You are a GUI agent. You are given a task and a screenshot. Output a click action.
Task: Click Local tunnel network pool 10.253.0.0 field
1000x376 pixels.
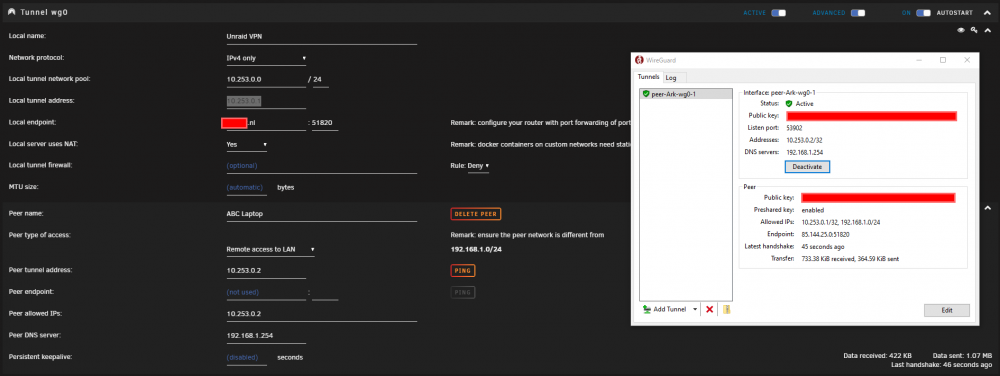click(266, 80)
